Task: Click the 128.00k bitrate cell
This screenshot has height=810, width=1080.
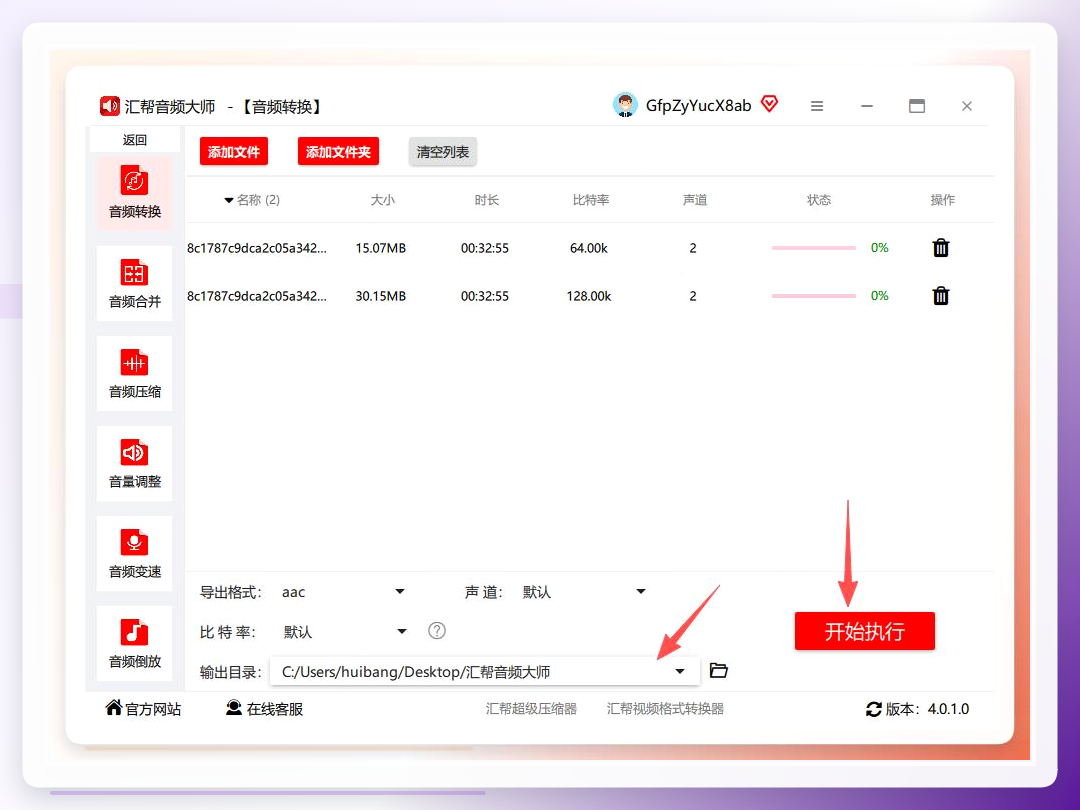Action: [589, 296]
